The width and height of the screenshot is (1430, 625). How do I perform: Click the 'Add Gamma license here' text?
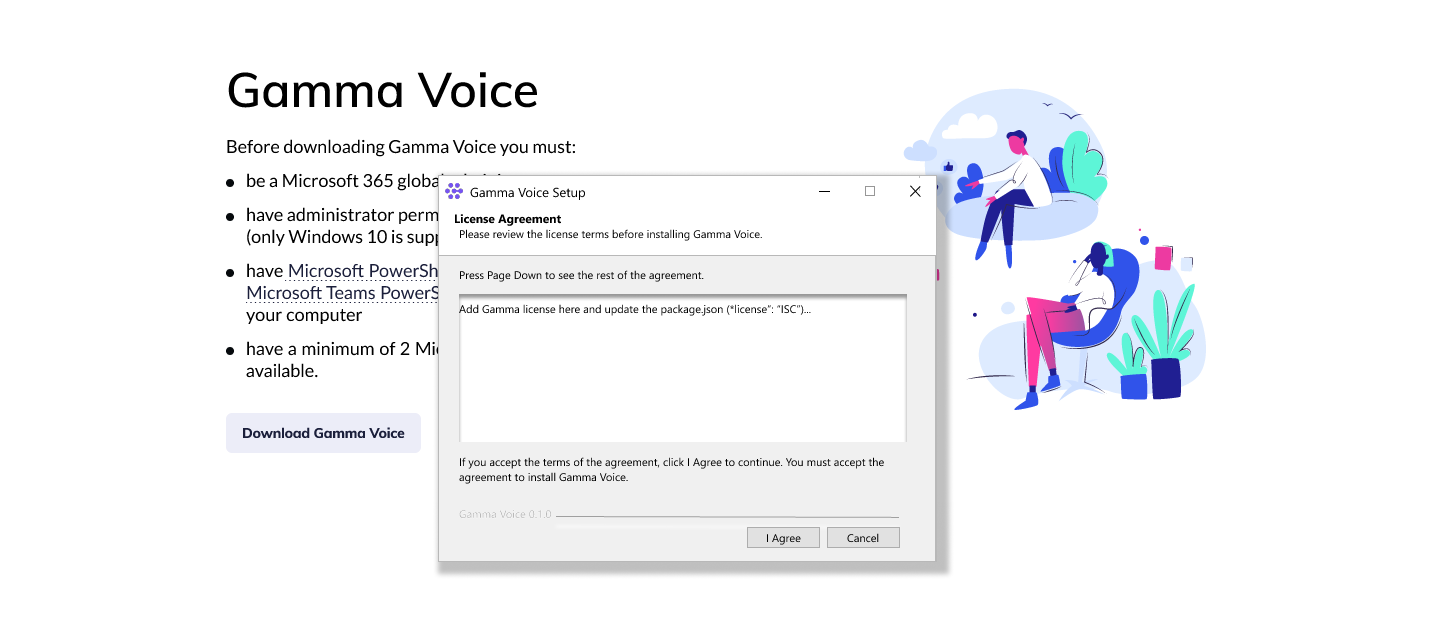point(635,309)
